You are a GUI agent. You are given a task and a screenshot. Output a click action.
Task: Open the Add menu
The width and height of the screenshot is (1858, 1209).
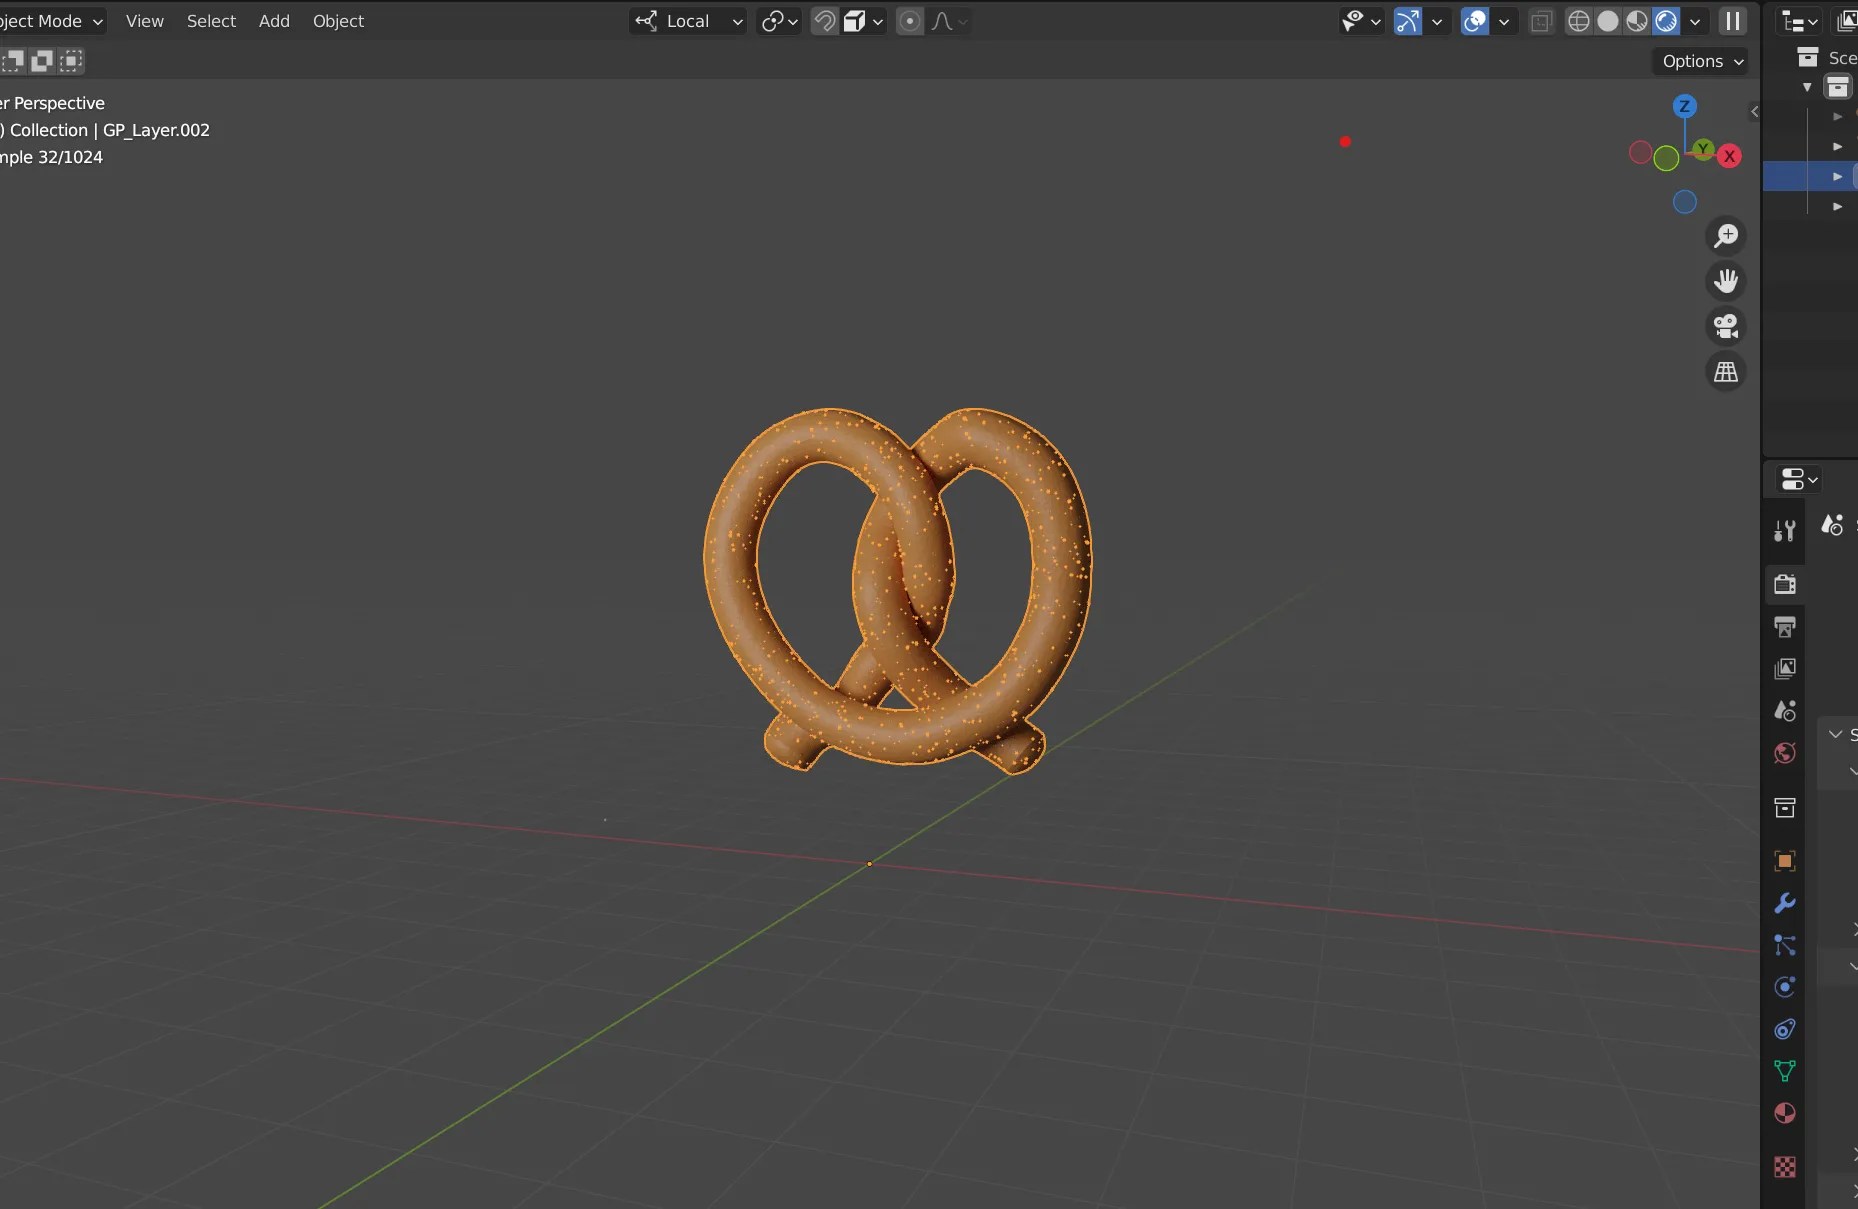click(x=275, y=20)
